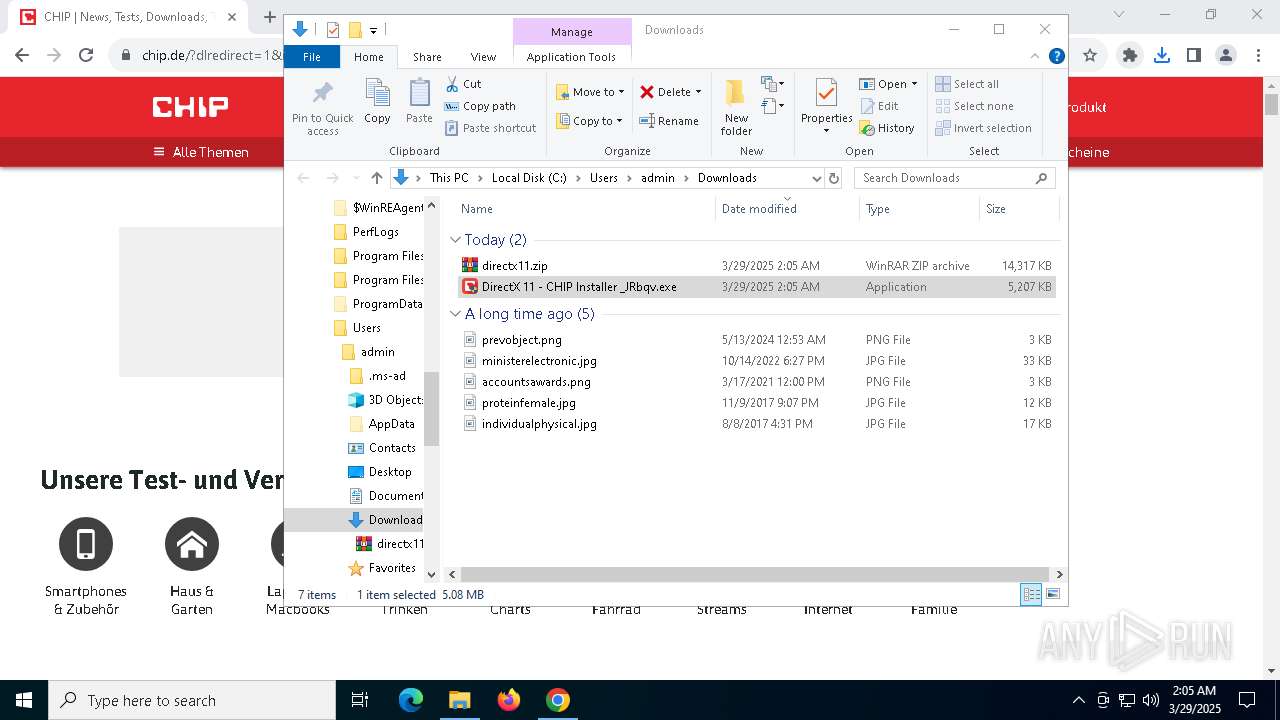
Task: Click Select none in ribbon
Action: coord(974,106)
